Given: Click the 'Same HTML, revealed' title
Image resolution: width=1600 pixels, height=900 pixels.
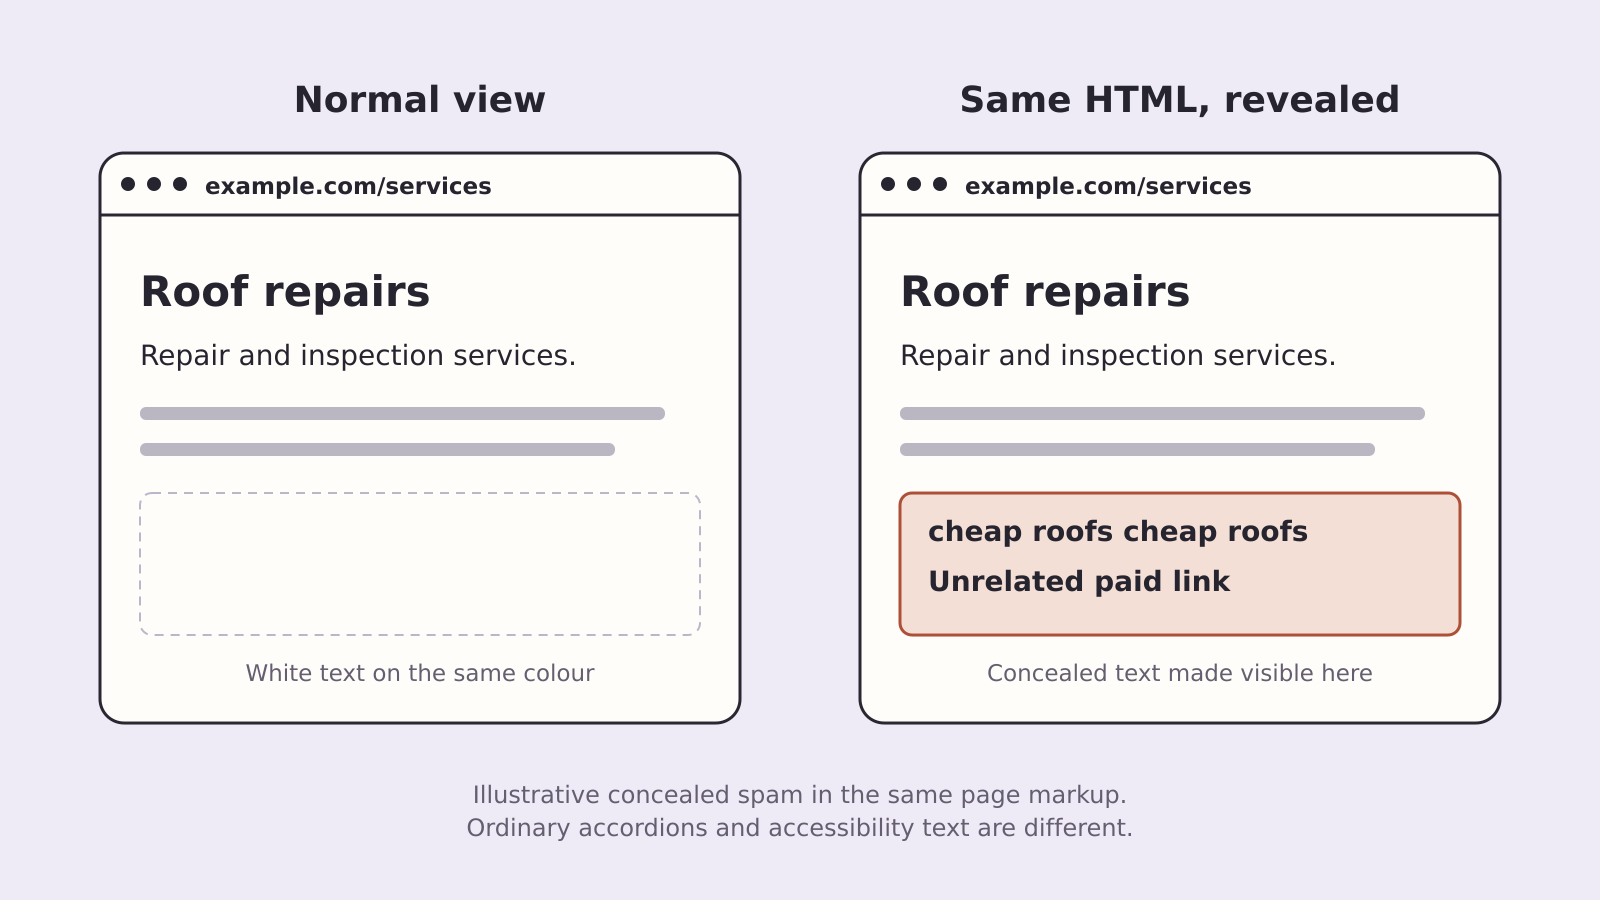Looking at the screenshot, I should [x=1180, y=100].
